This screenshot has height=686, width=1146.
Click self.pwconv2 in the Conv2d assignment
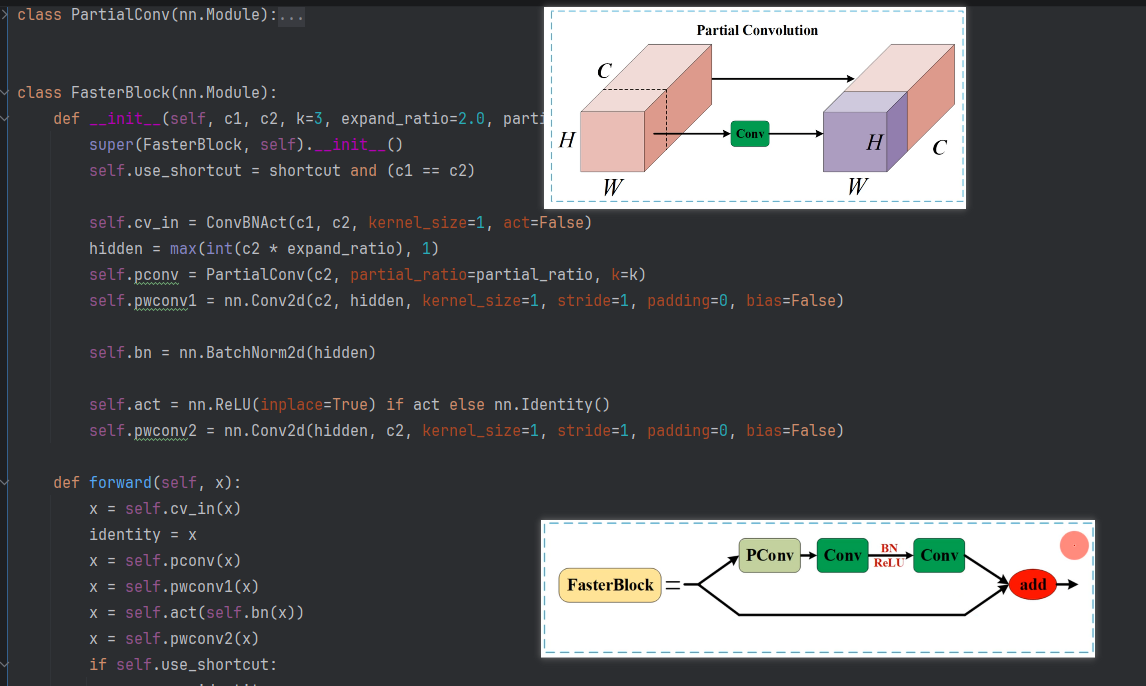coord(143,431)
